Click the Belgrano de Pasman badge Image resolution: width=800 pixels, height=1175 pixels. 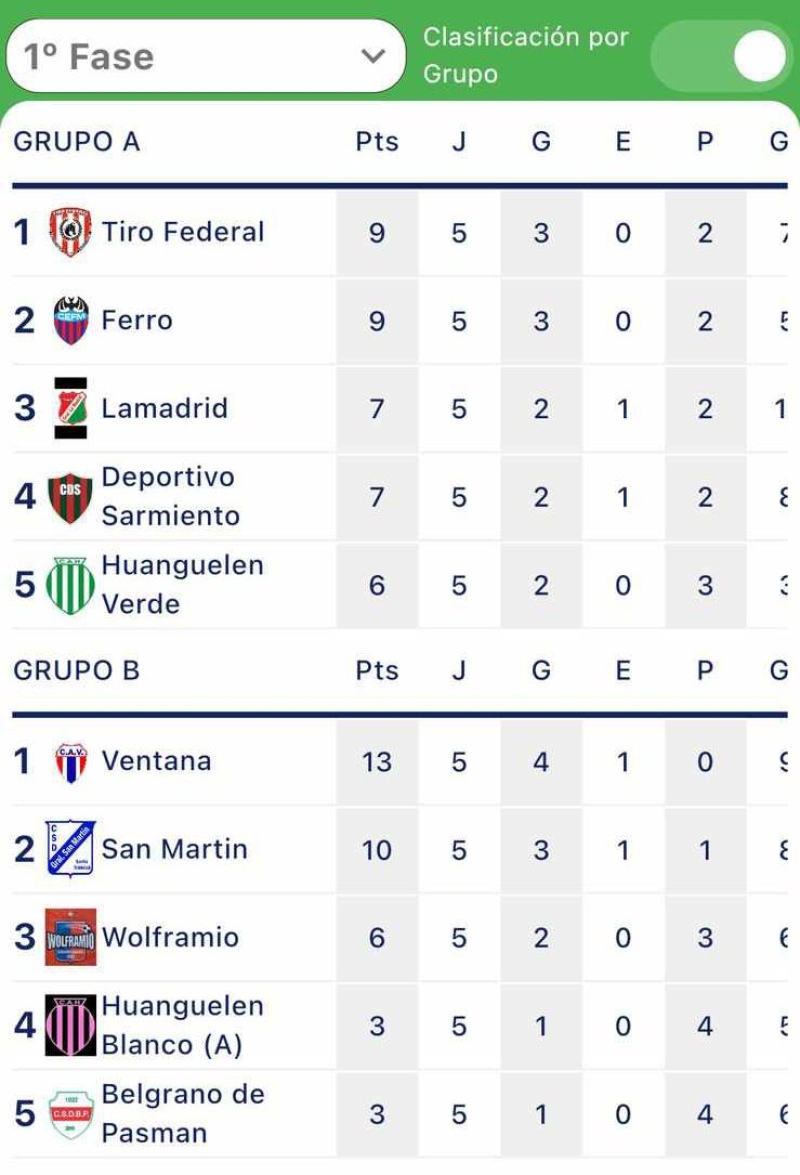pyautogui.click(x=70, y=1114)
